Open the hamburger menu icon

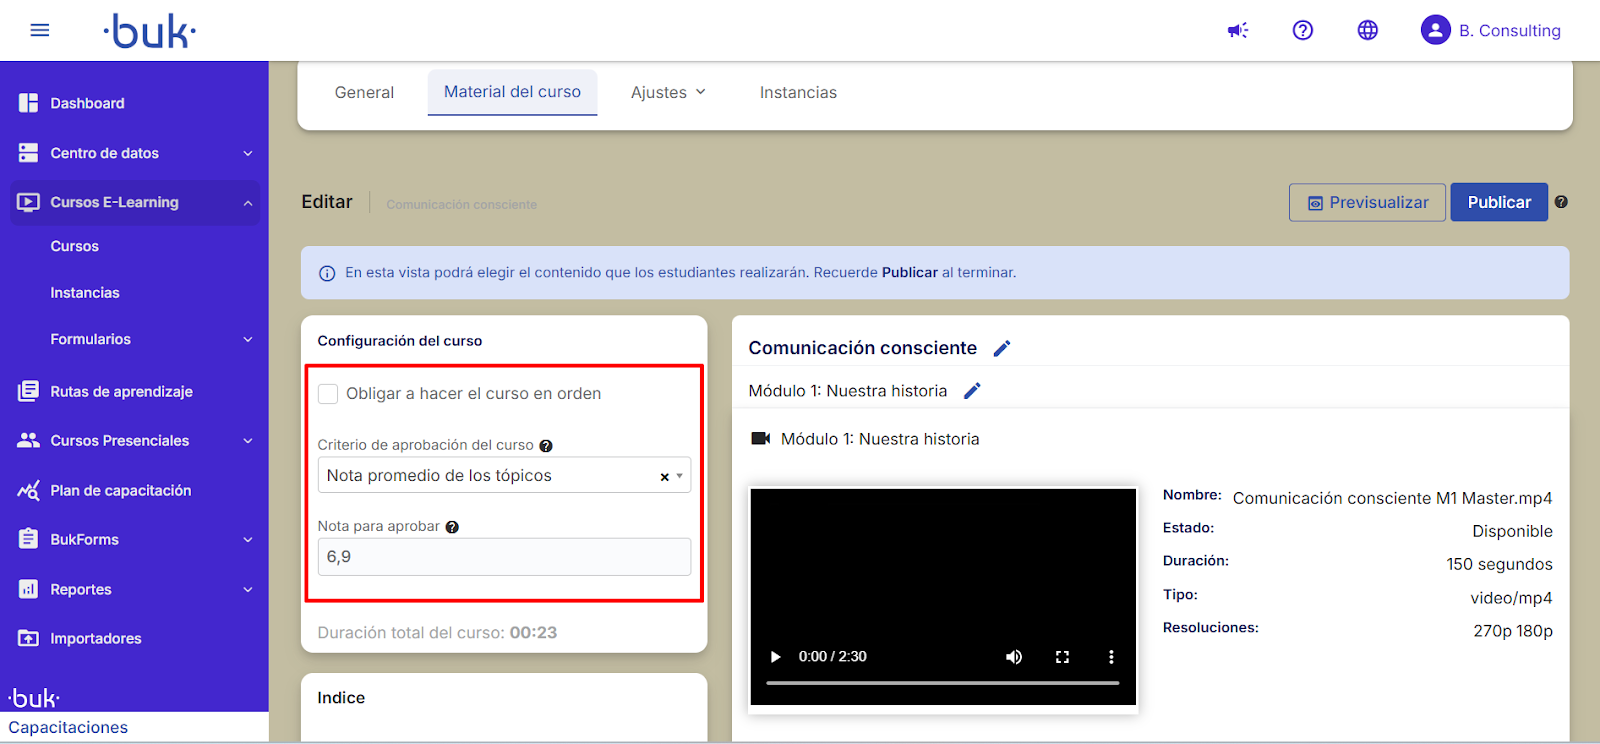click(40, 30)
